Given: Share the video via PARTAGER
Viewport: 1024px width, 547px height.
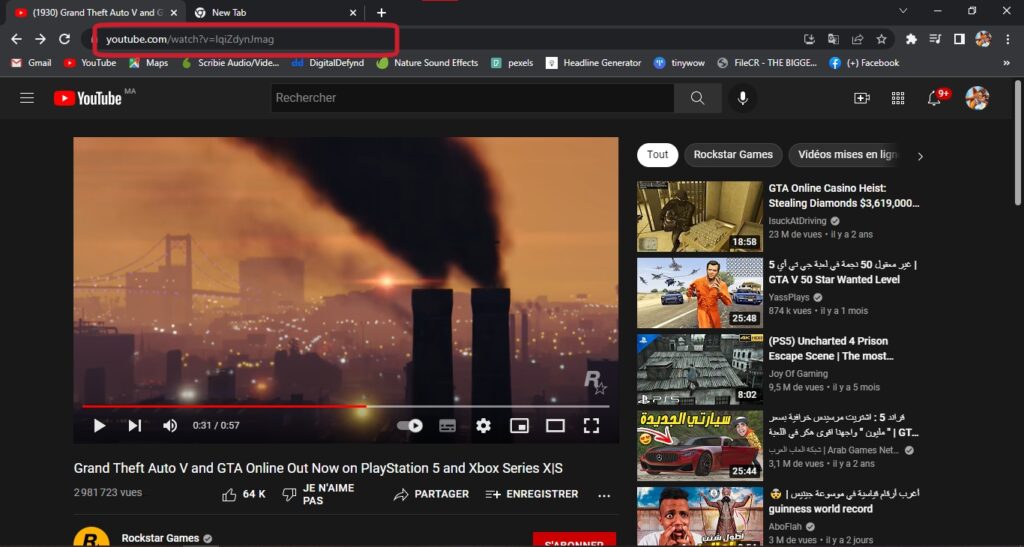Looking at the screenshot, I should [431, 494].
